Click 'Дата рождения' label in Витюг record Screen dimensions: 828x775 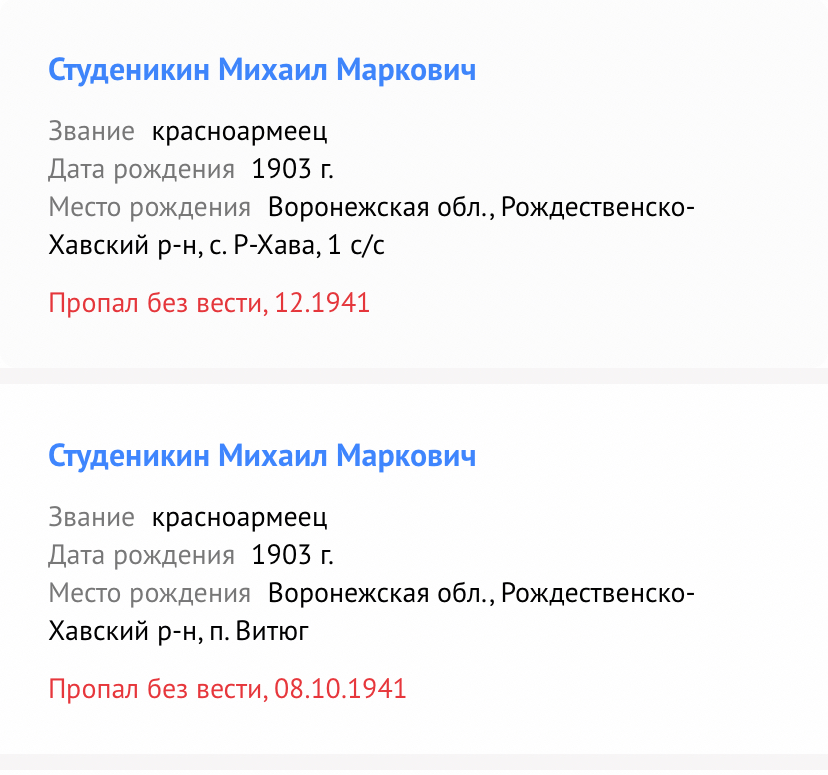click(x=141, y=555)
